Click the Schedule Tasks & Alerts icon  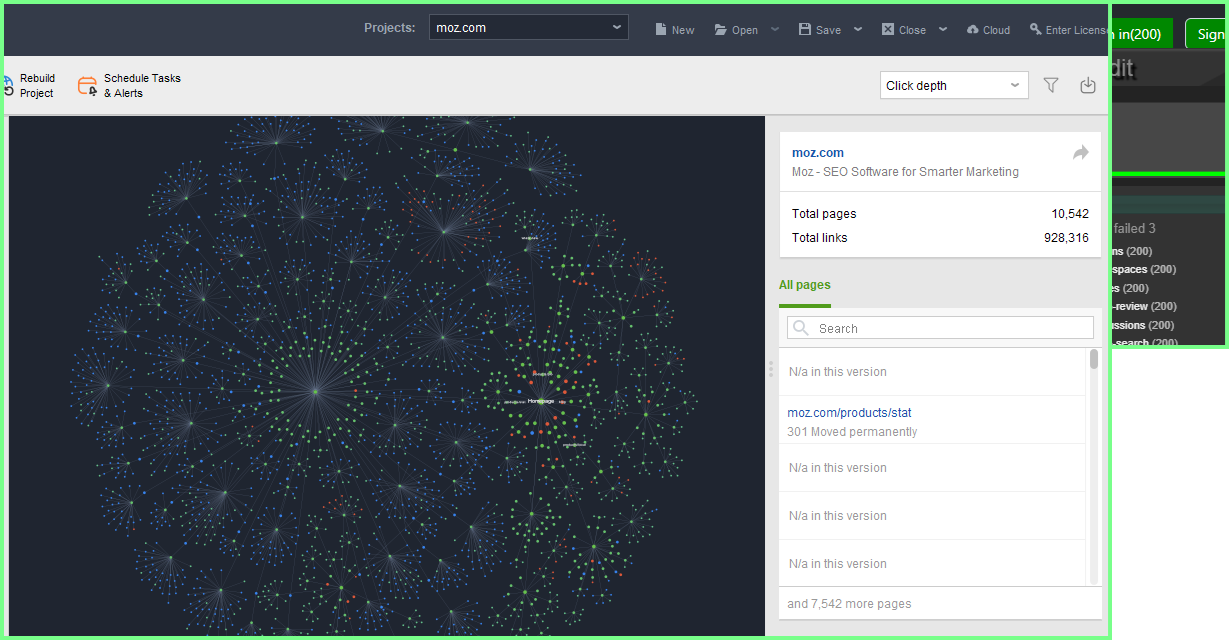coord(88,86)
